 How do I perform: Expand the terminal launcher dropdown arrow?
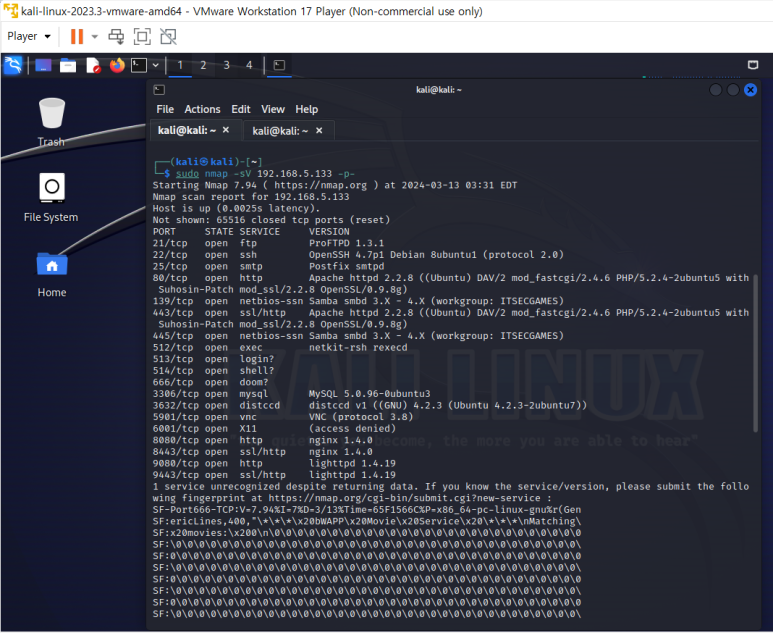click(155, 65)
